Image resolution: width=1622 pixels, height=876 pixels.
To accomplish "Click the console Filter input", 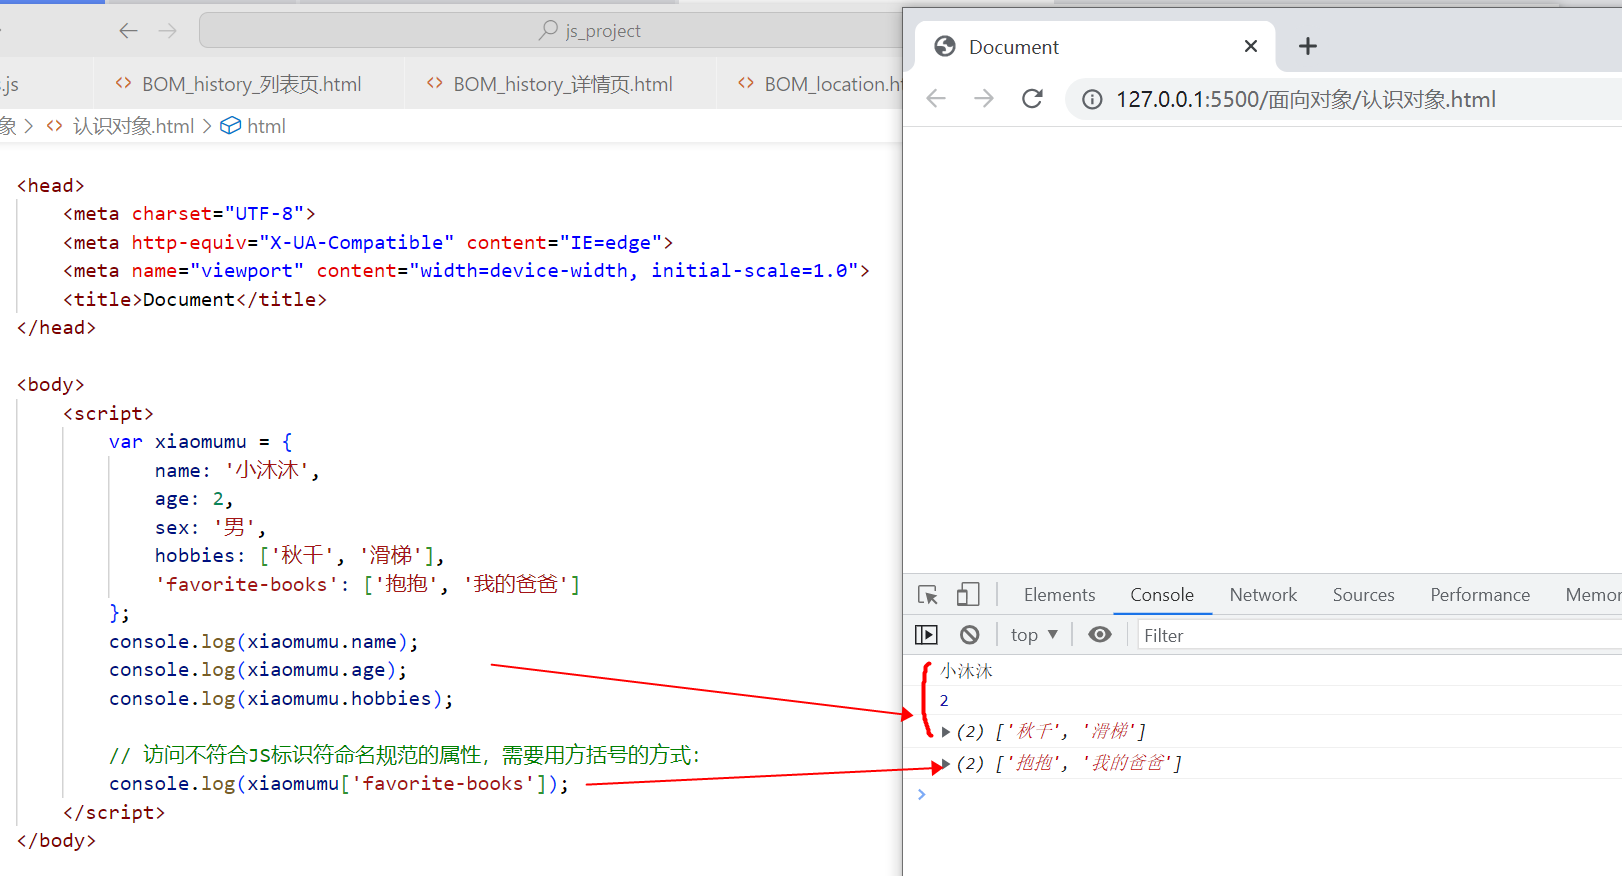I will (x=1380, y=635).
